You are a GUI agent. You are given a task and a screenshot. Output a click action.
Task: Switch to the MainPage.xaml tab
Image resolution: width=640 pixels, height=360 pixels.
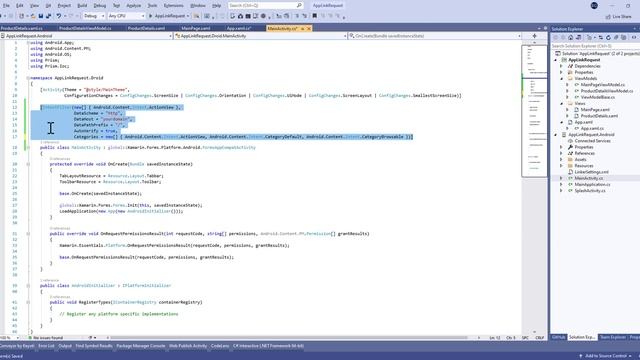tap(196, 28)
